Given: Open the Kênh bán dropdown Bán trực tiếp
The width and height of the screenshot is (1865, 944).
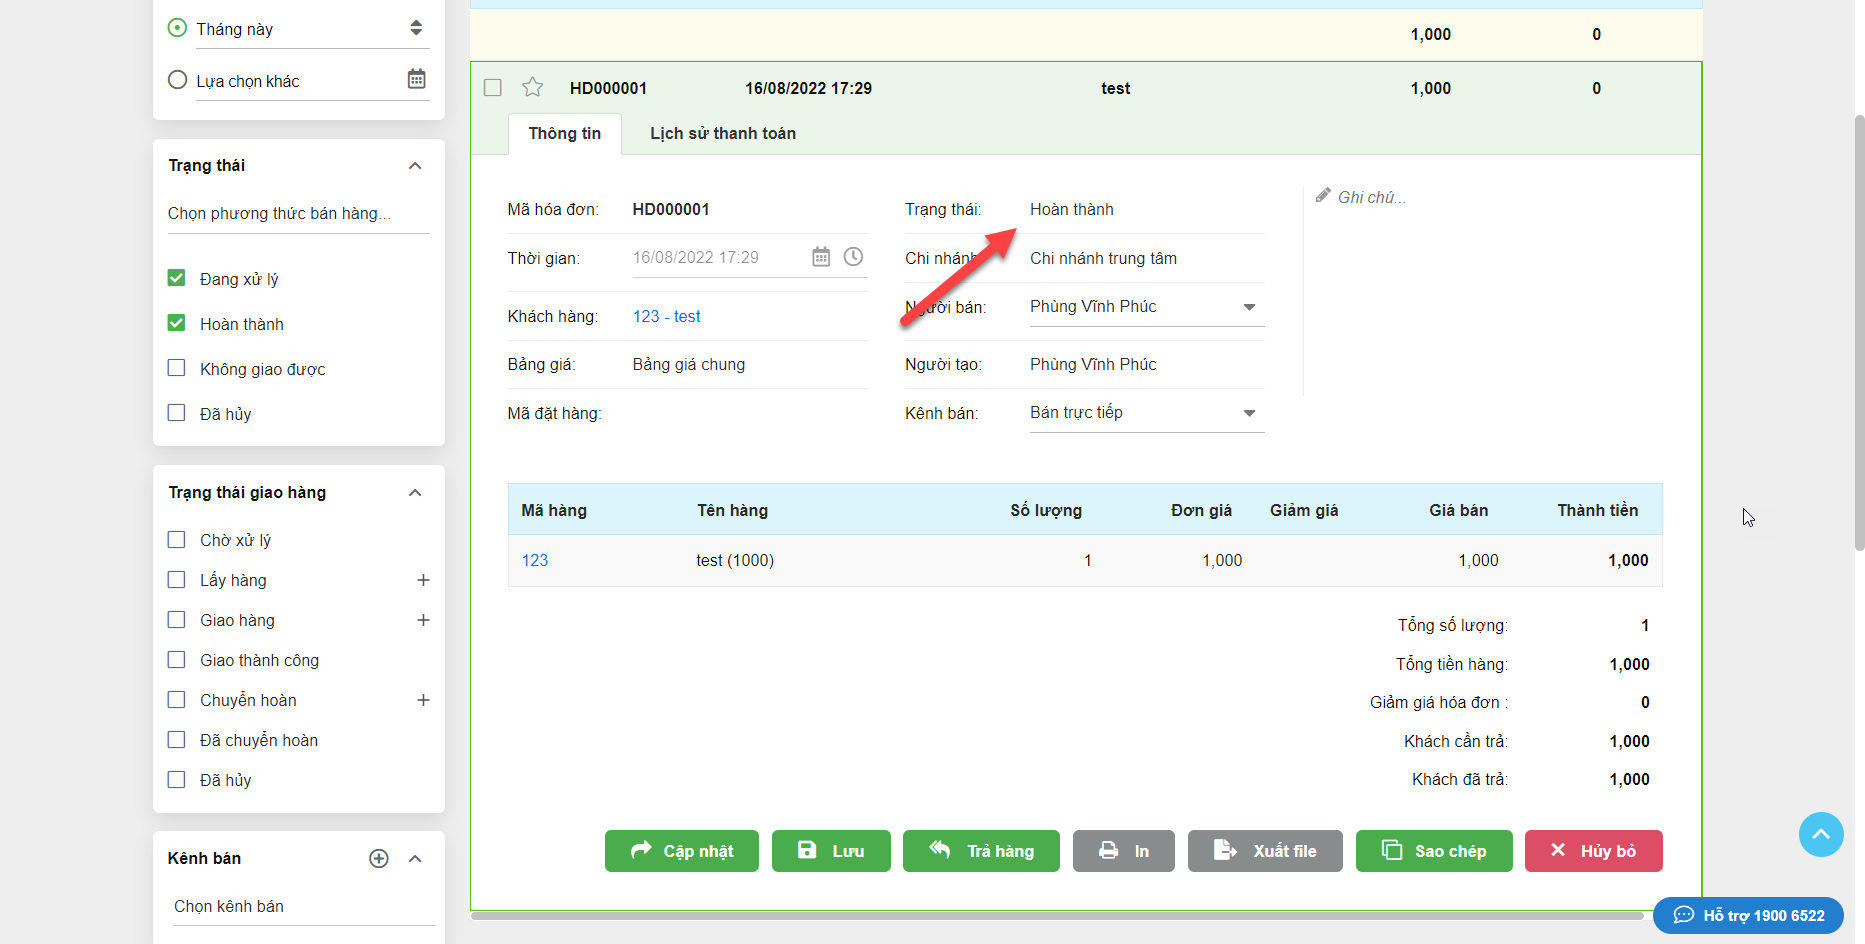Looking at the screenshot, I should tap(1146, 413).
